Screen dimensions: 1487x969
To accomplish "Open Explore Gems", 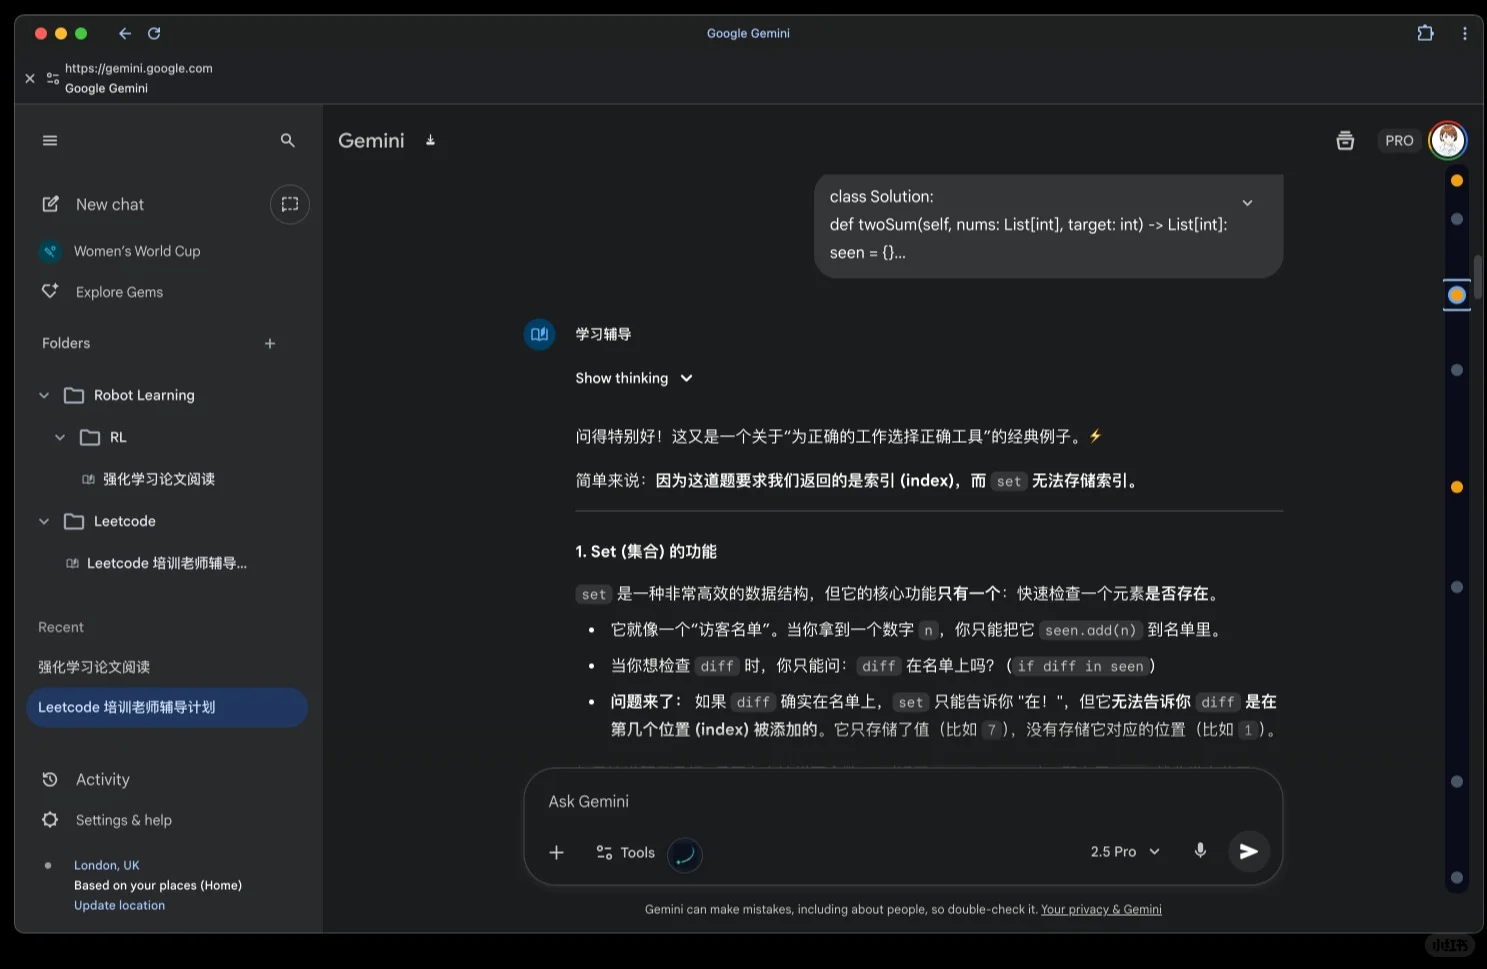I will [x=119, y=291].
